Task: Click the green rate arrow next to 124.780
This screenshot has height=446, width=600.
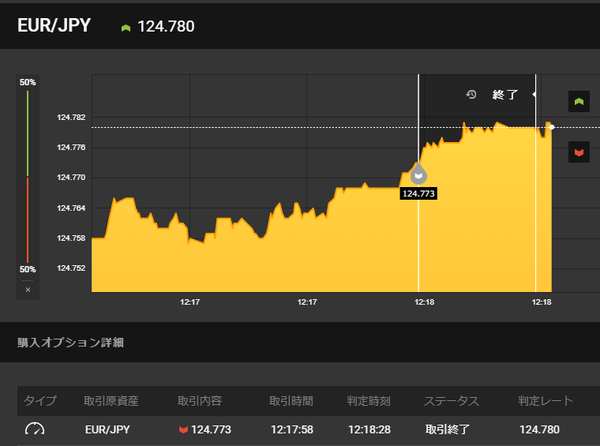Action: (x=126, y=28)
